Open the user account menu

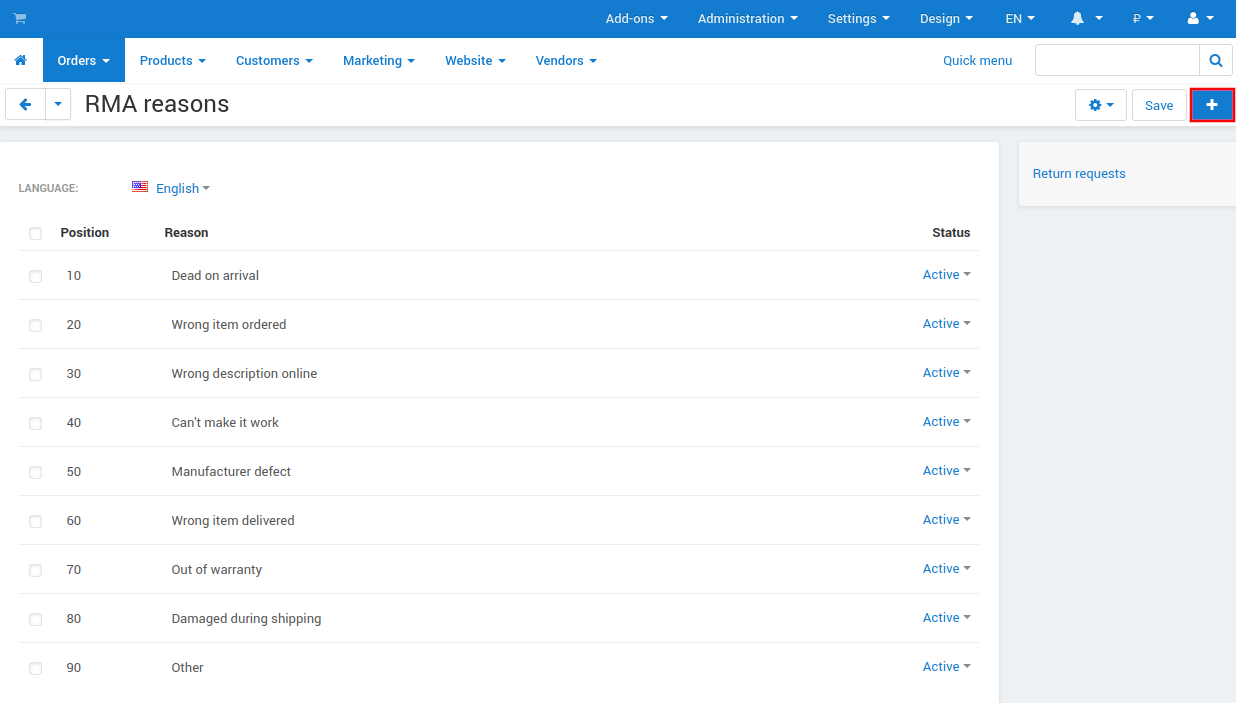coord(1200,19)
